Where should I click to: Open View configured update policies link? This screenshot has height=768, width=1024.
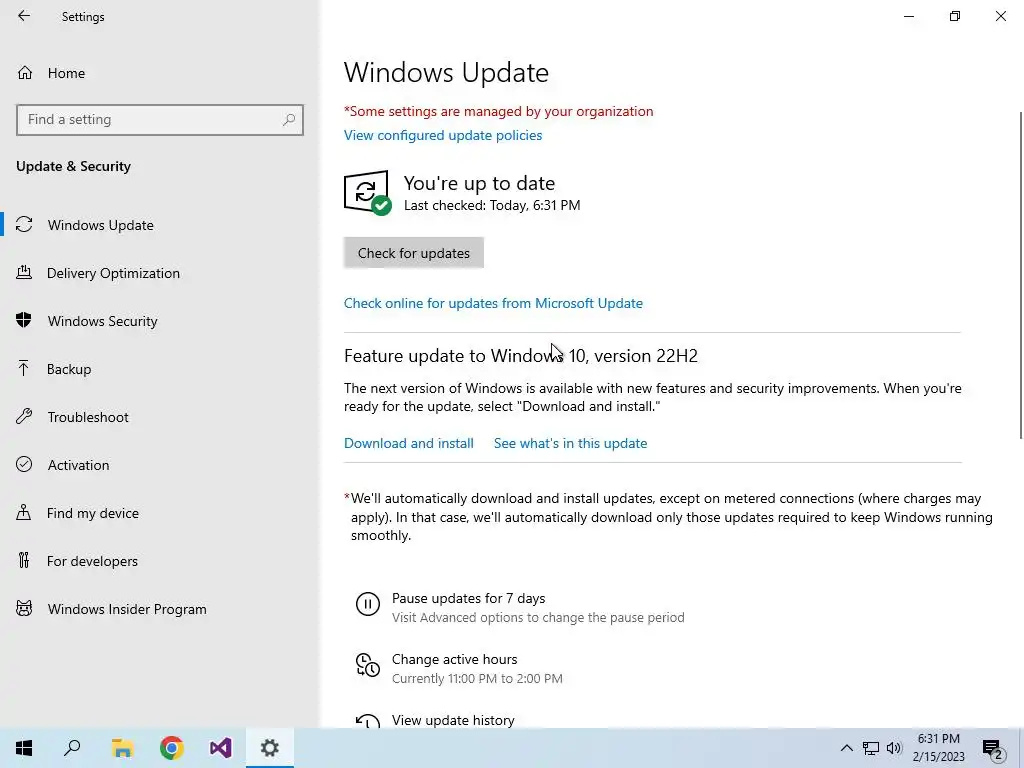[443, 135]
